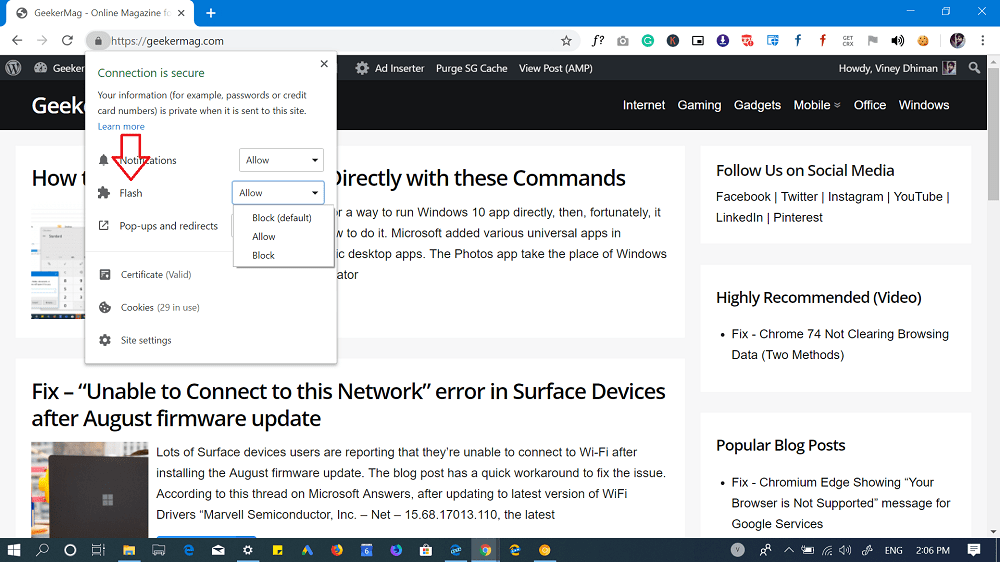Open the 'Unable to Connect to this Network' article
This screenshot has width=1000, height=562.
348,404
